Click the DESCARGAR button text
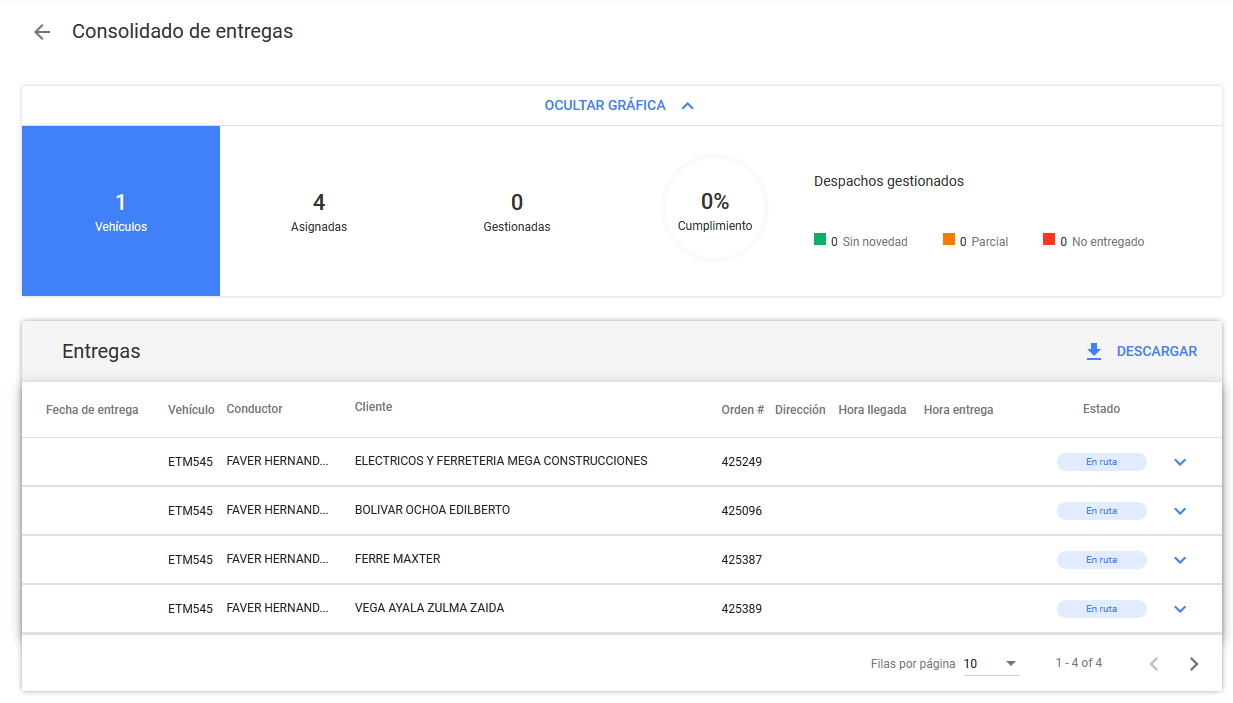 1156,351
